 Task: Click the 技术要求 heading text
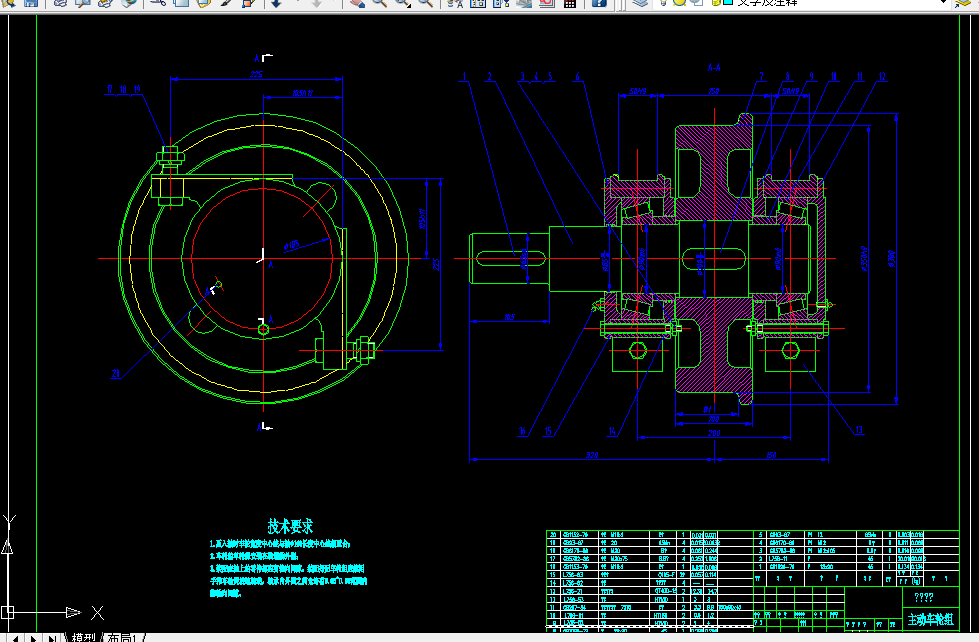290,526
